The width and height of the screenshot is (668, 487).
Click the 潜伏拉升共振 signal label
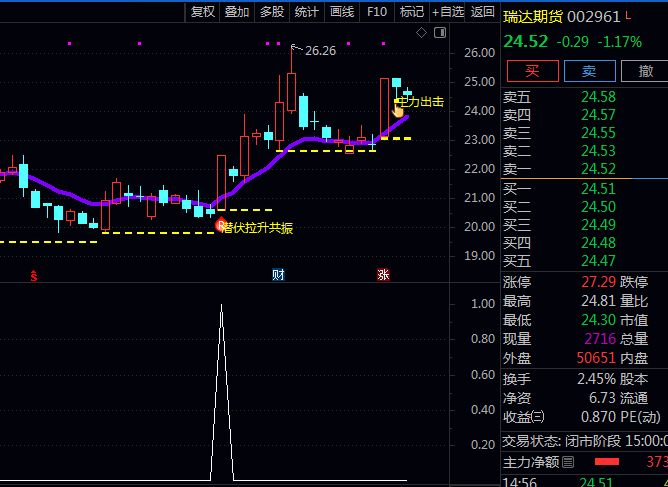click(x=258, y=228)
